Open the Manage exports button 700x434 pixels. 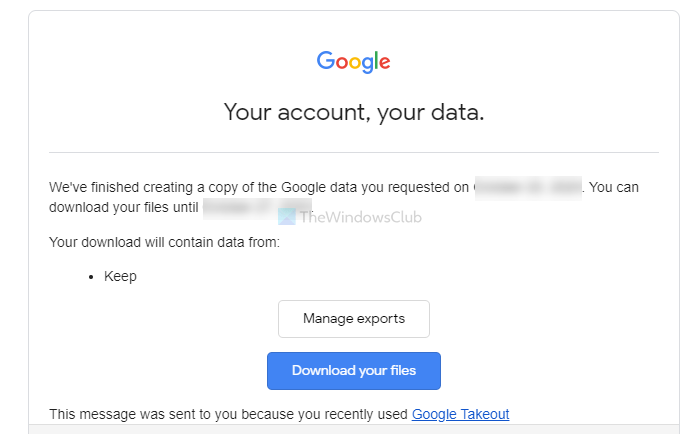(353, 319)
